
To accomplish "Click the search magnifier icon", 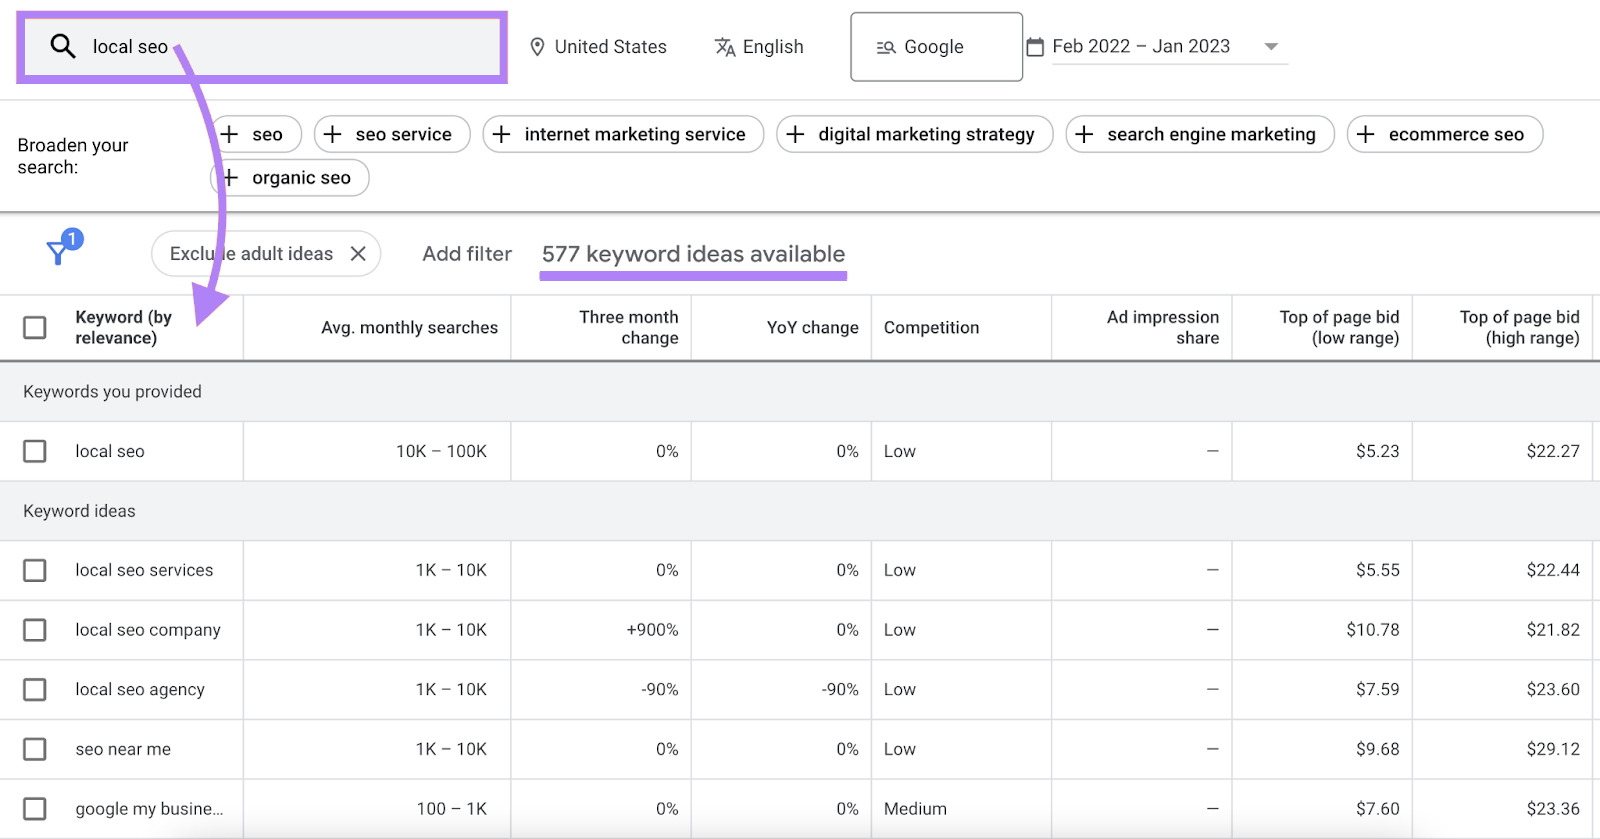I will [x=63, y=46].
